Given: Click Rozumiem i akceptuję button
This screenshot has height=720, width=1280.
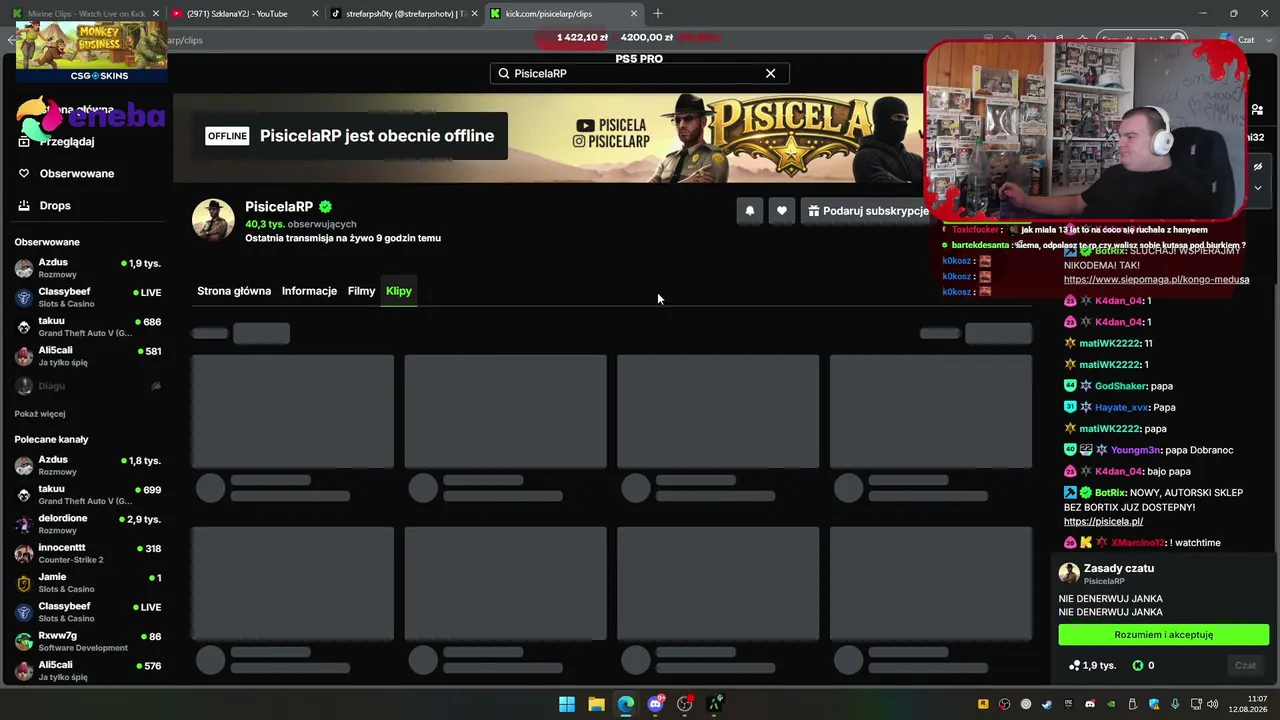Looking at the screenshot, I should (x=1164, y=635).
